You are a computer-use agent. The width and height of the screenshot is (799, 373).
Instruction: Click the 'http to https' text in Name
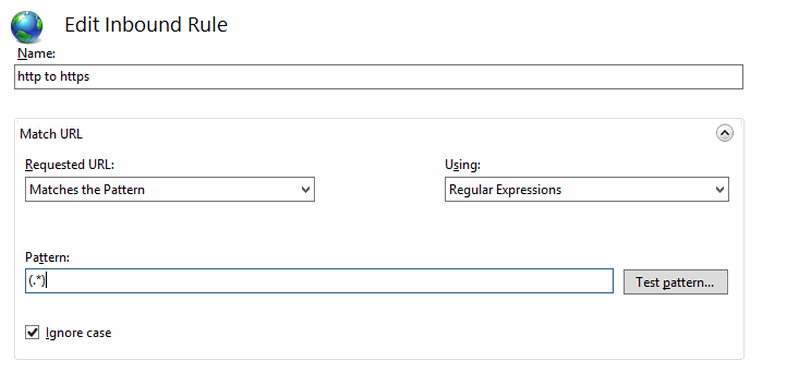coord(54,77)
